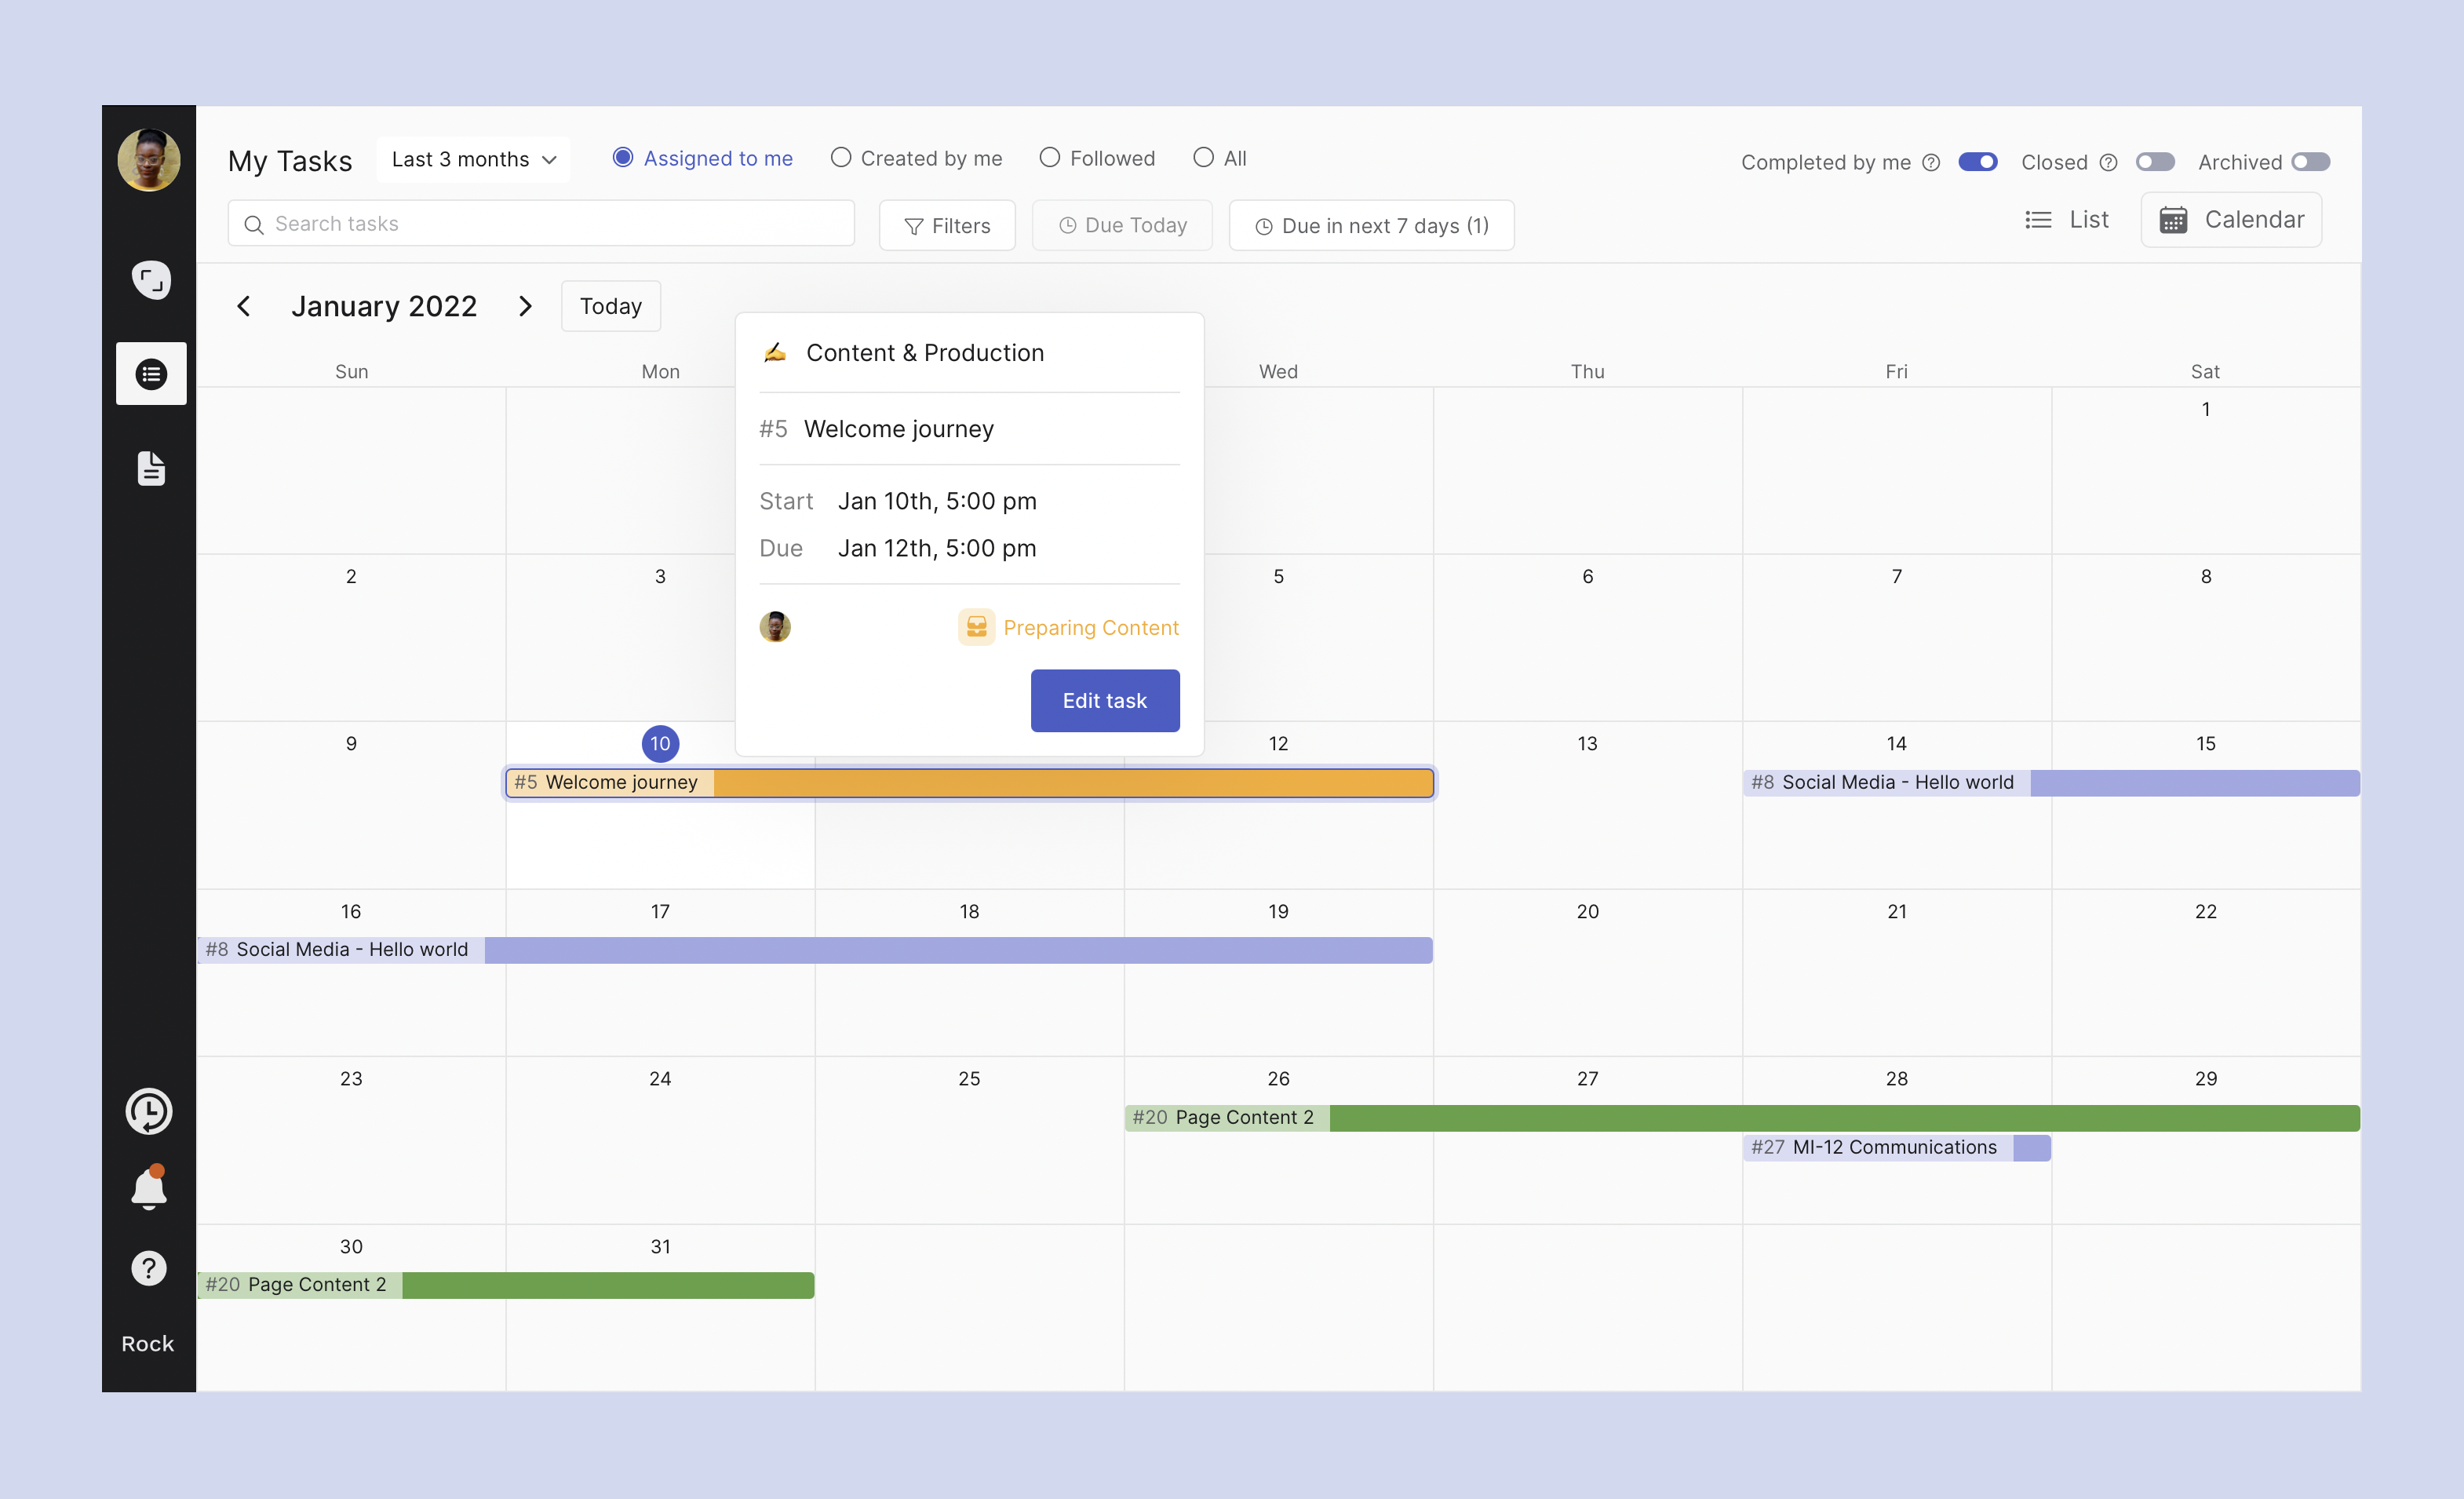Click the help question mark icon
2464x1499 pixels.
[x=149, y=1268]
